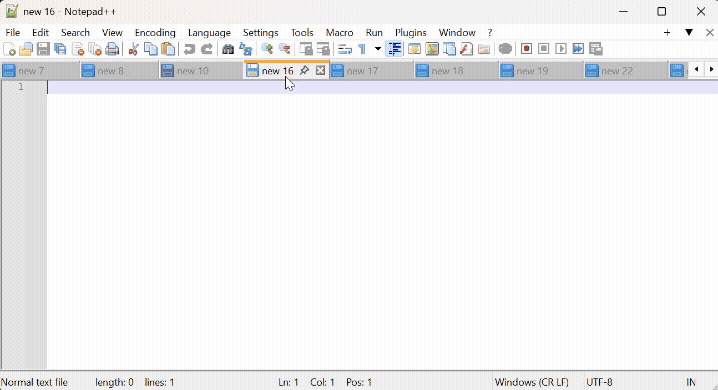Toggle show all characters pilcrow

coord(362,49)
